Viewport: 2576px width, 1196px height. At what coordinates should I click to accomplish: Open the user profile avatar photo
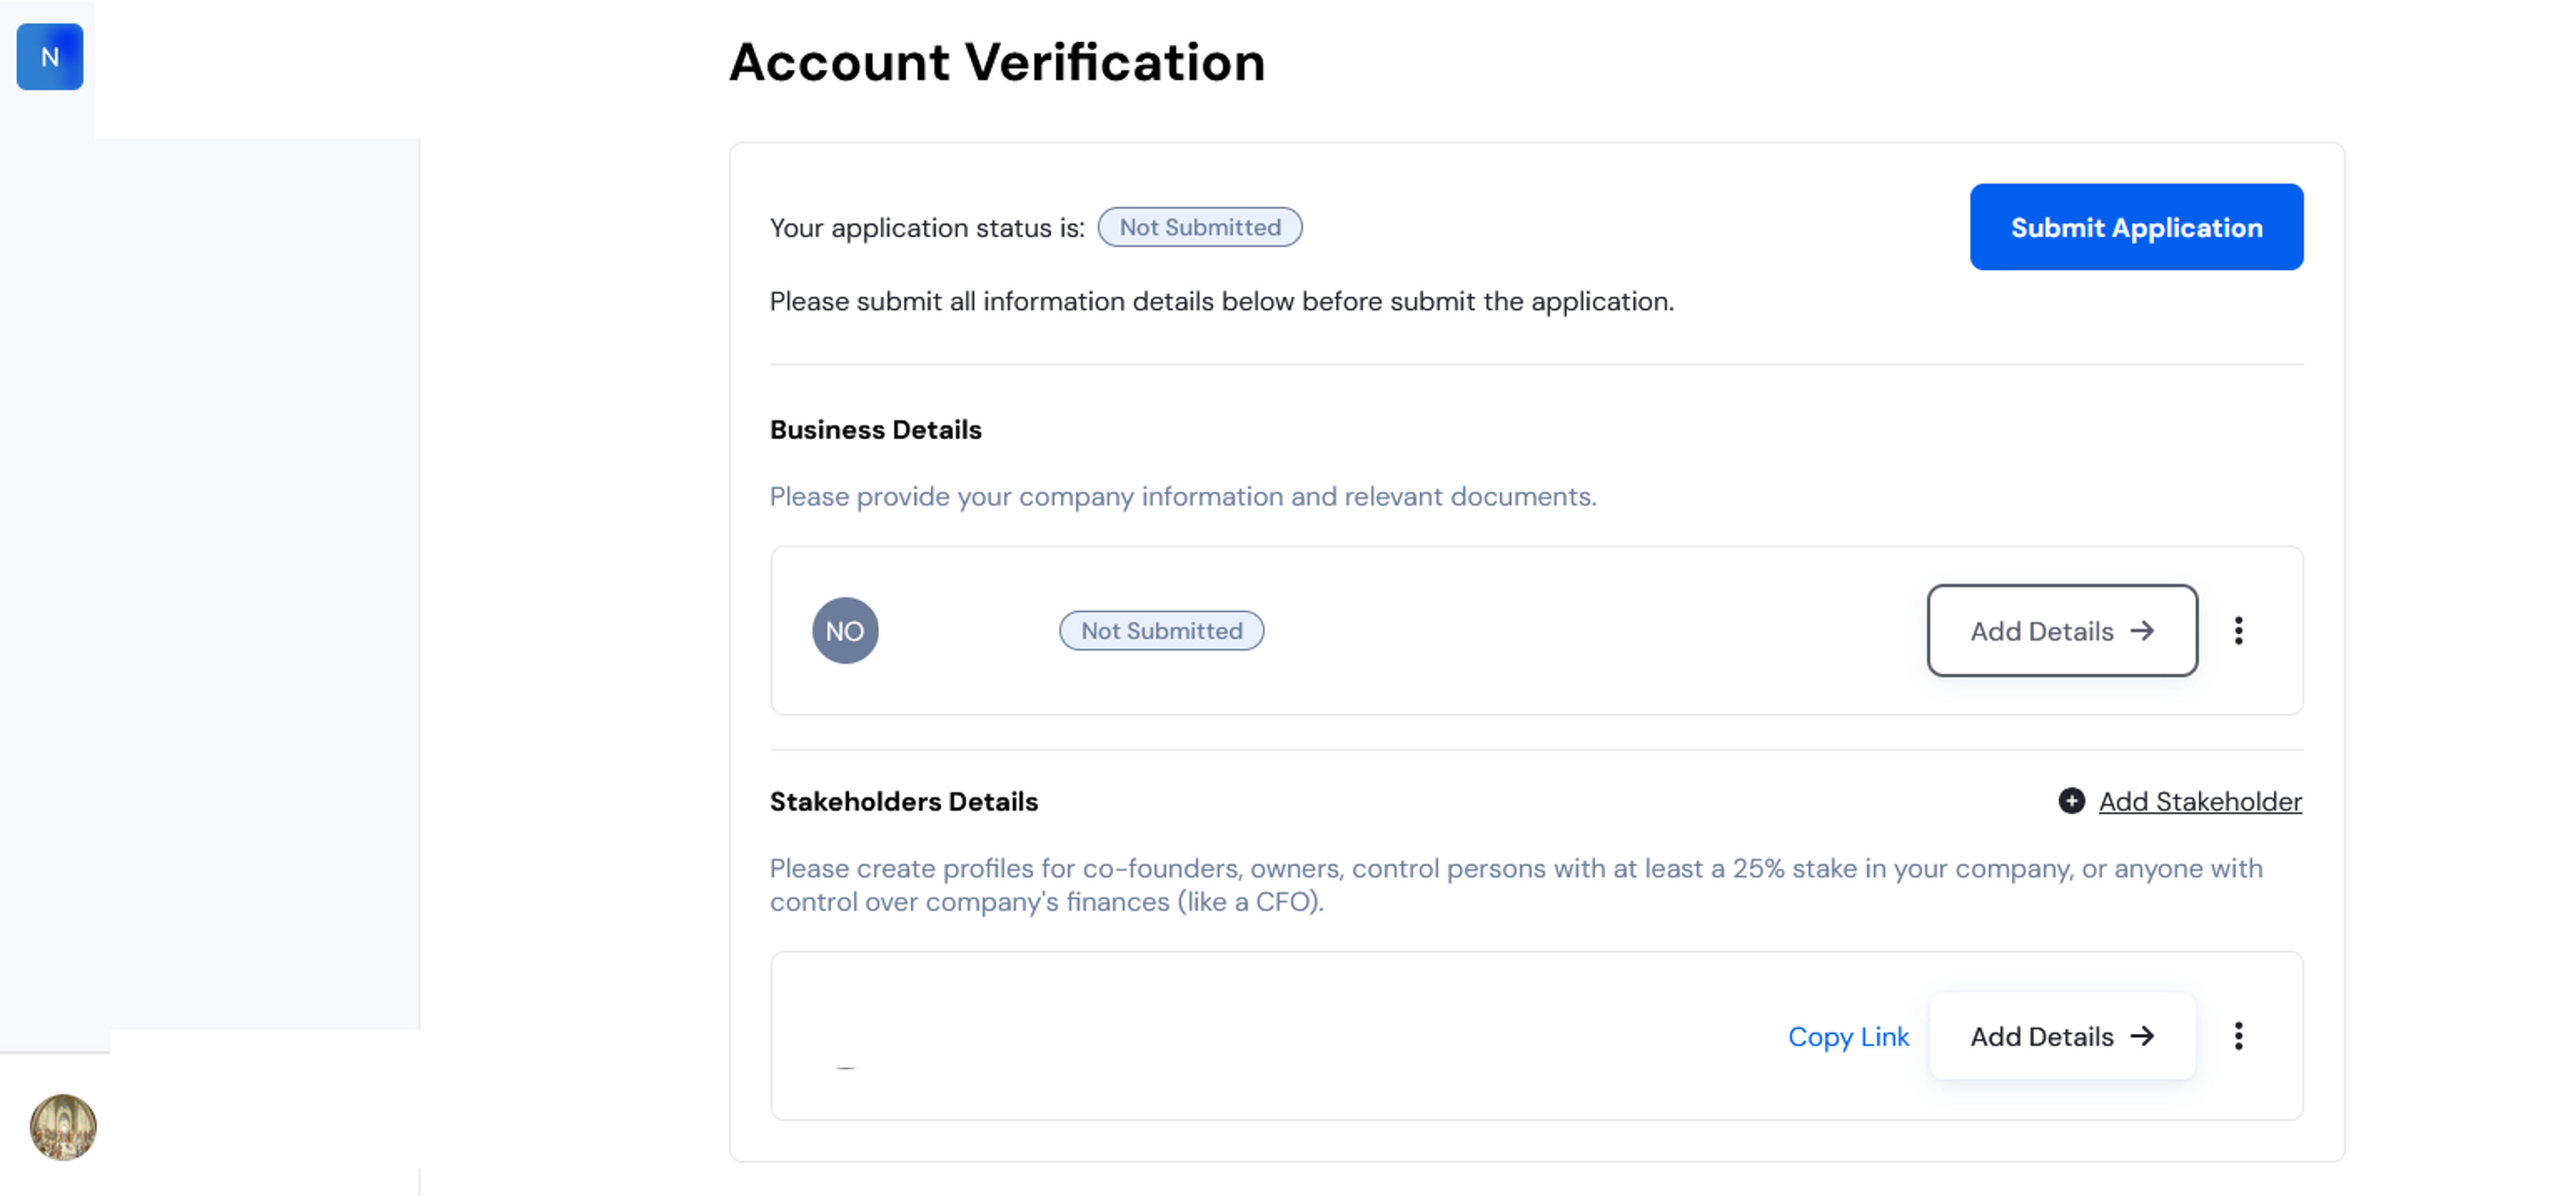[63, 1127]
